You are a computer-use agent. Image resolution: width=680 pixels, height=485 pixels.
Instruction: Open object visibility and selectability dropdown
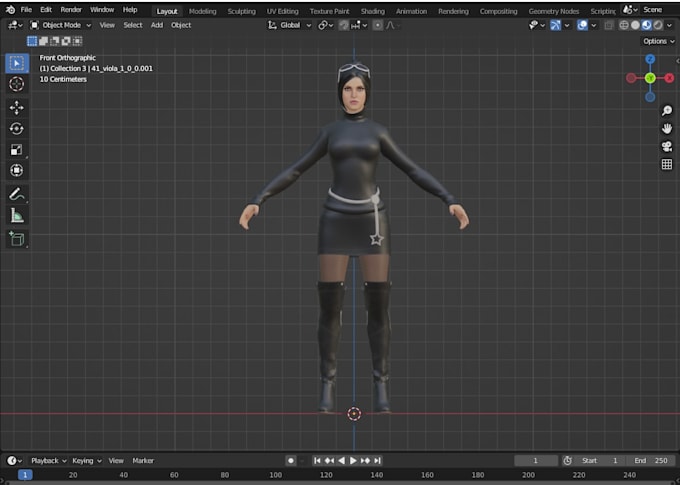(x=537, y=25)
